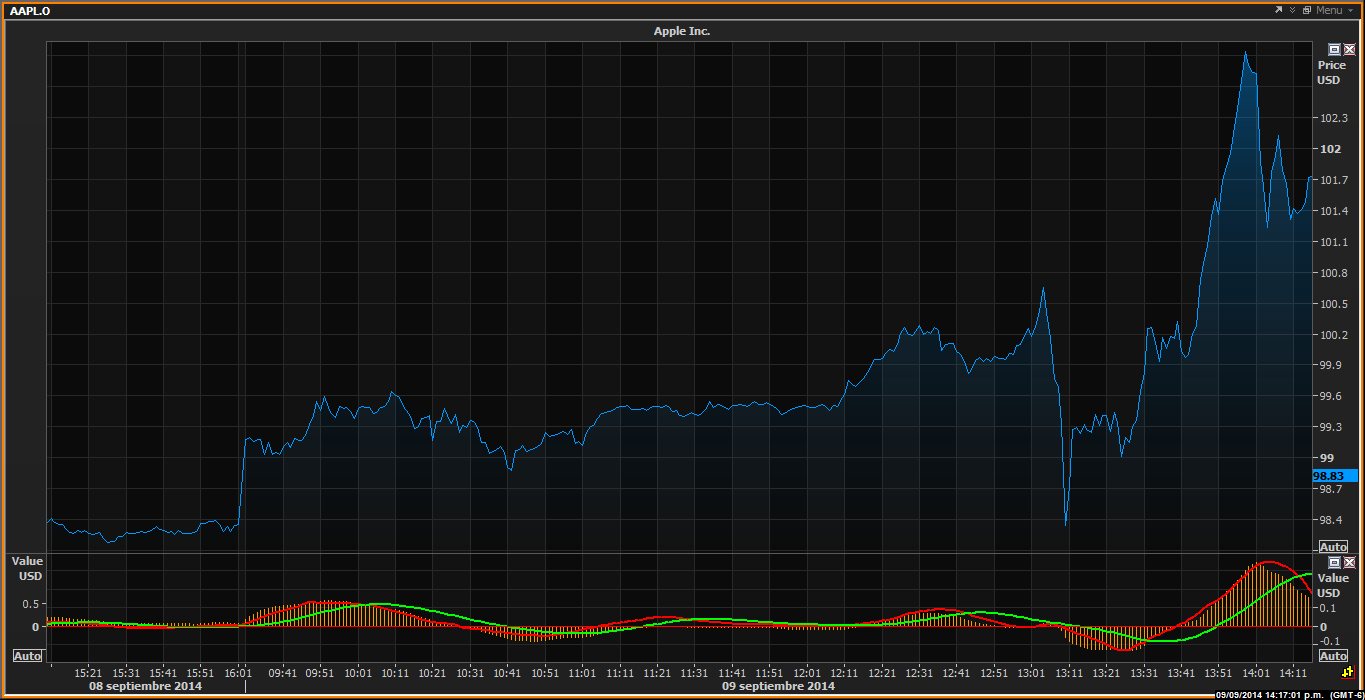The image size is (1365, 700).
Task: Click the 101.7 price axis label
Action: tap(1333, 180)
